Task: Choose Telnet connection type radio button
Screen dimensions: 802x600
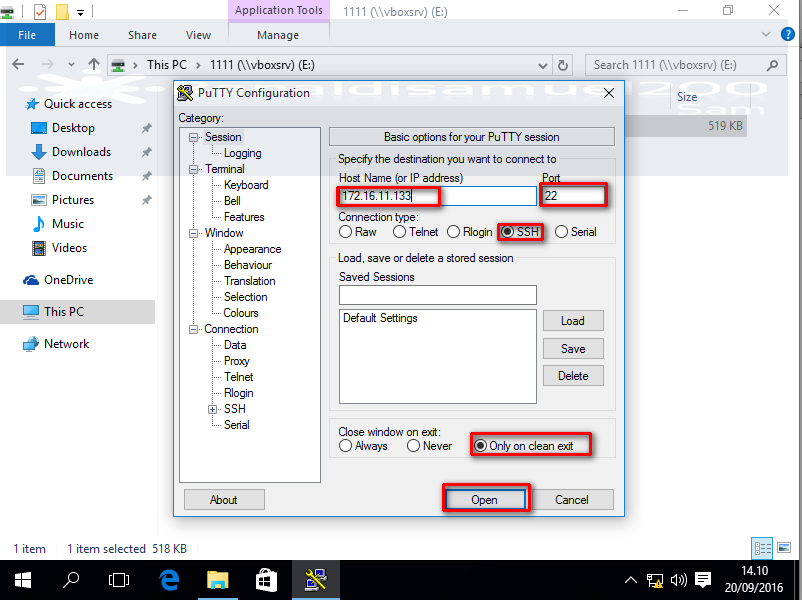Action: [x=399, y=232]
